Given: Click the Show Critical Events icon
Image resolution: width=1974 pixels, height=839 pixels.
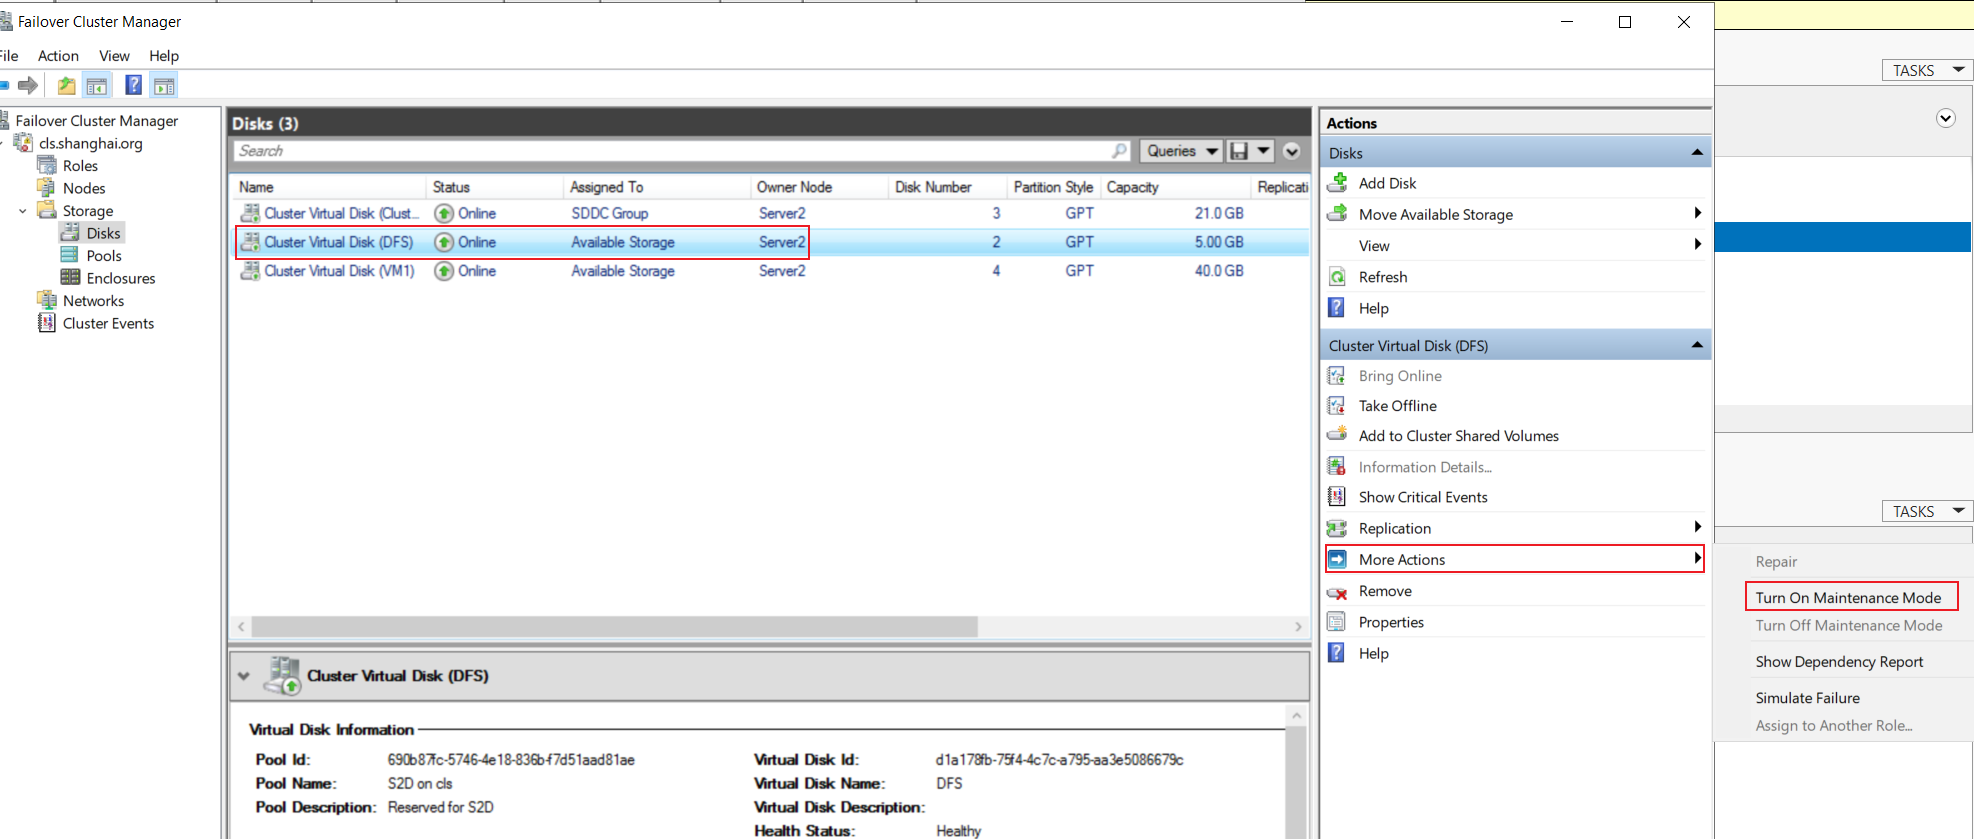Looking at the screenshot, I should pyautogui.click(x=1337, y=497).
